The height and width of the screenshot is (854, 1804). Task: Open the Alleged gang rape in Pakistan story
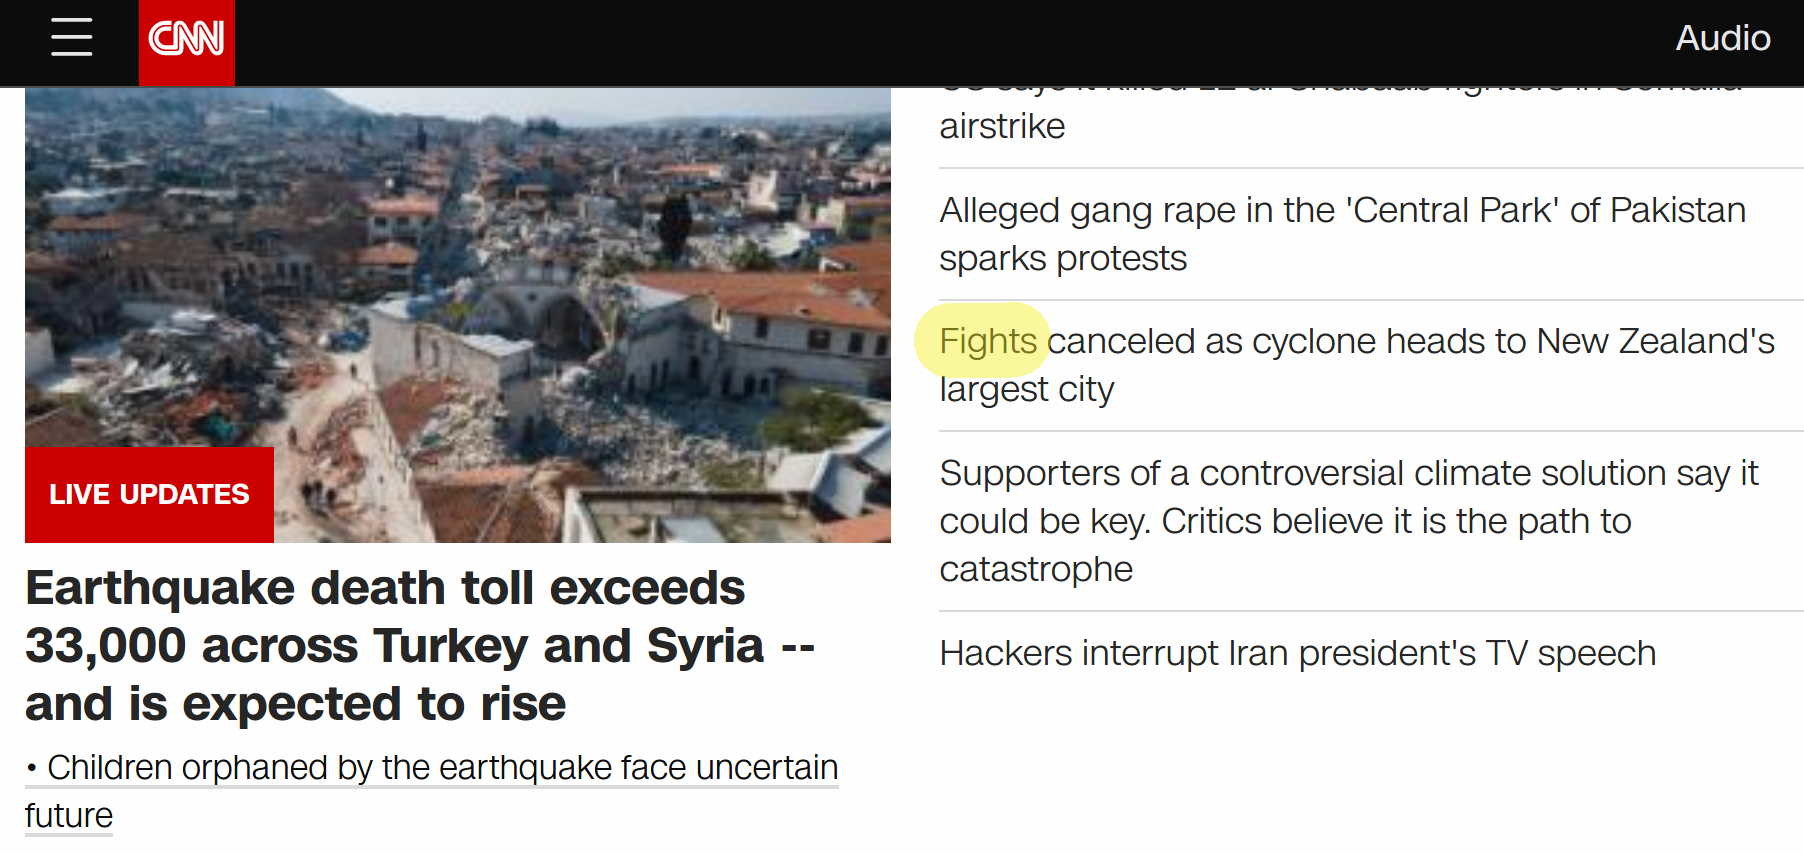(x=1342, y=211)
